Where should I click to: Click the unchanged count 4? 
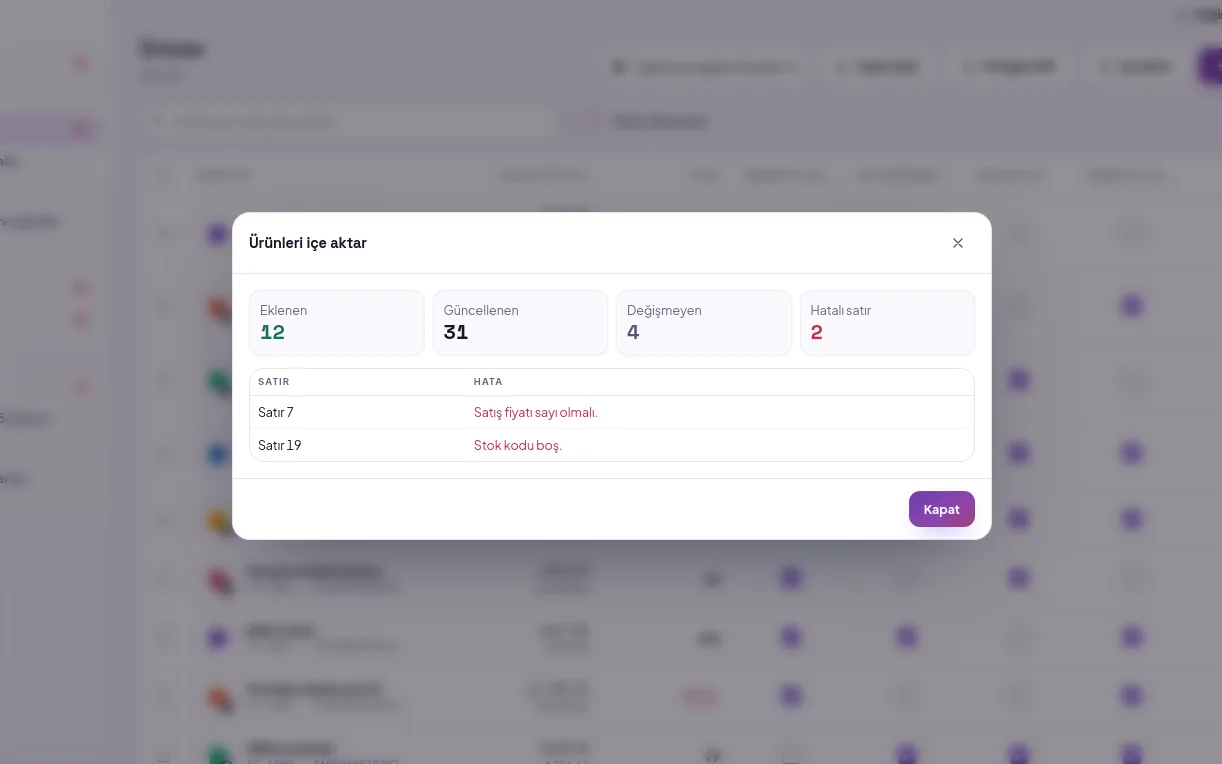coord(633,332)
